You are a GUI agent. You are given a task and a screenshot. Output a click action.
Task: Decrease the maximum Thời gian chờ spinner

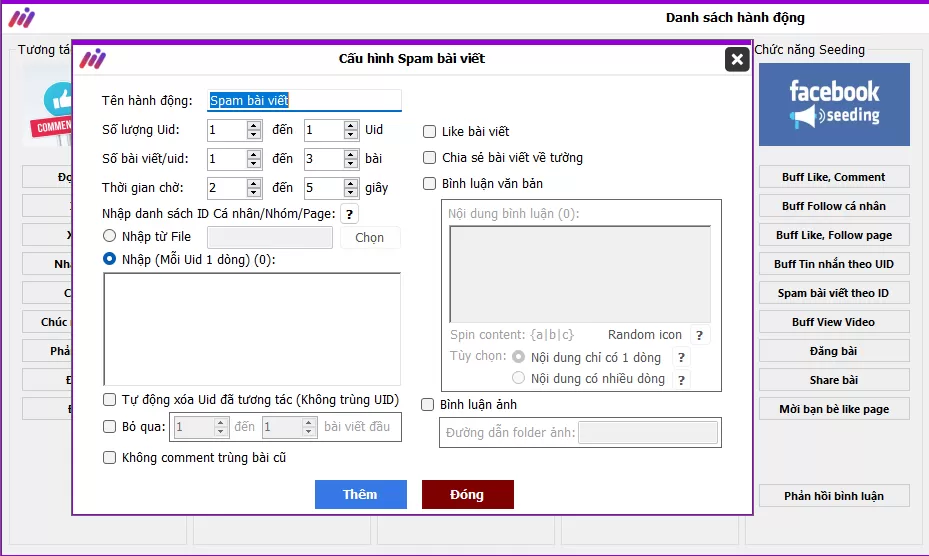(351, 193)
